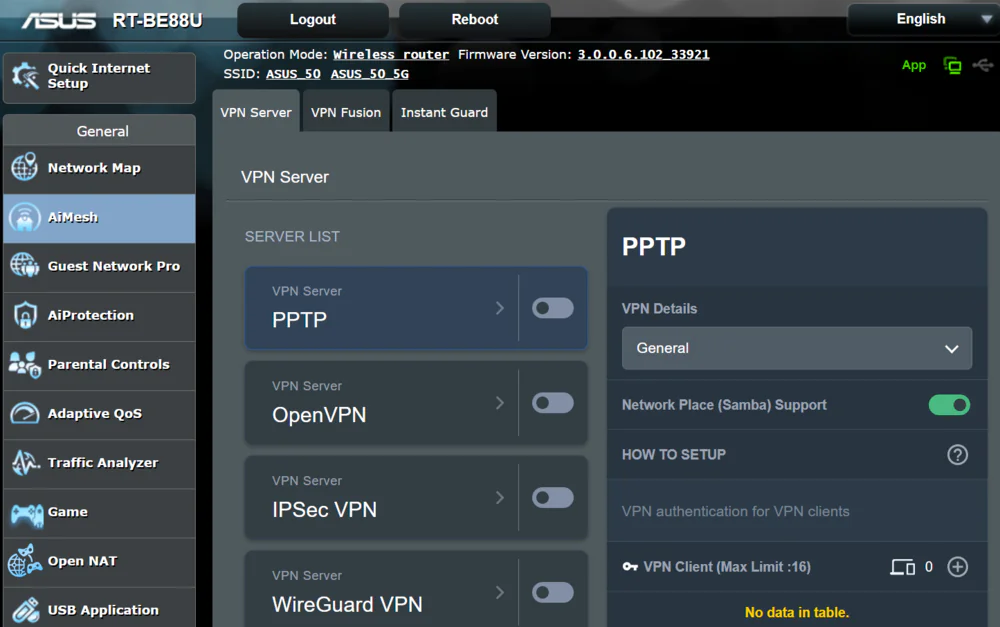Toggle the PPTP VPN server switch
The image size is (1000, 627).
(553, 308)
